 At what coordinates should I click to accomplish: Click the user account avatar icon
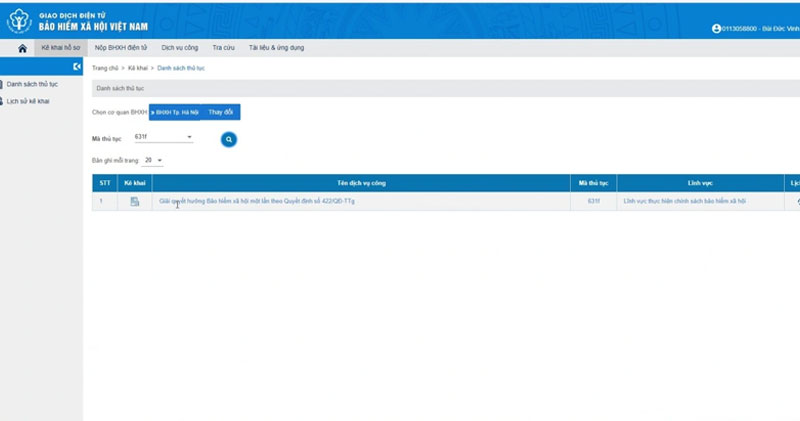click(716, 29)
